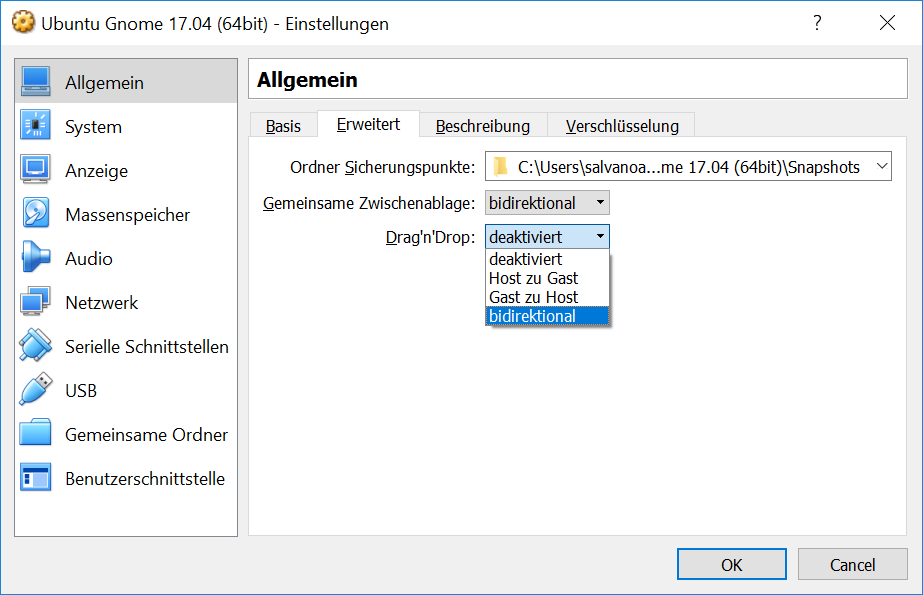
Task: Click the System chip icon
Action: (35, 125)
